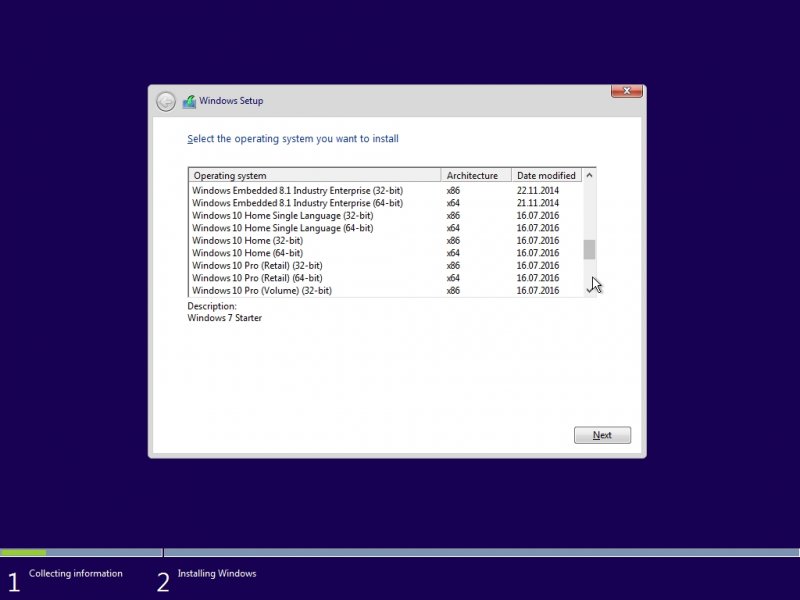Click x64 cell for Windows 10 Home (64-bit)
This screenshot has height=600, width=800.
point(453,253)
